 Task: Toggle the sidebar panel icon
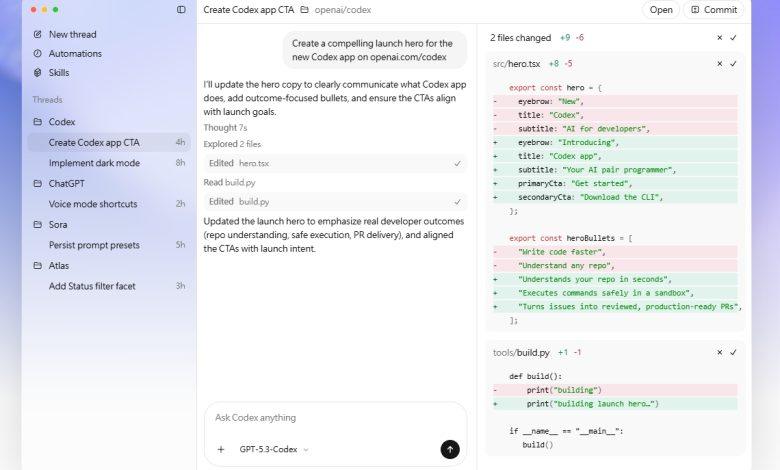(181, 10)
